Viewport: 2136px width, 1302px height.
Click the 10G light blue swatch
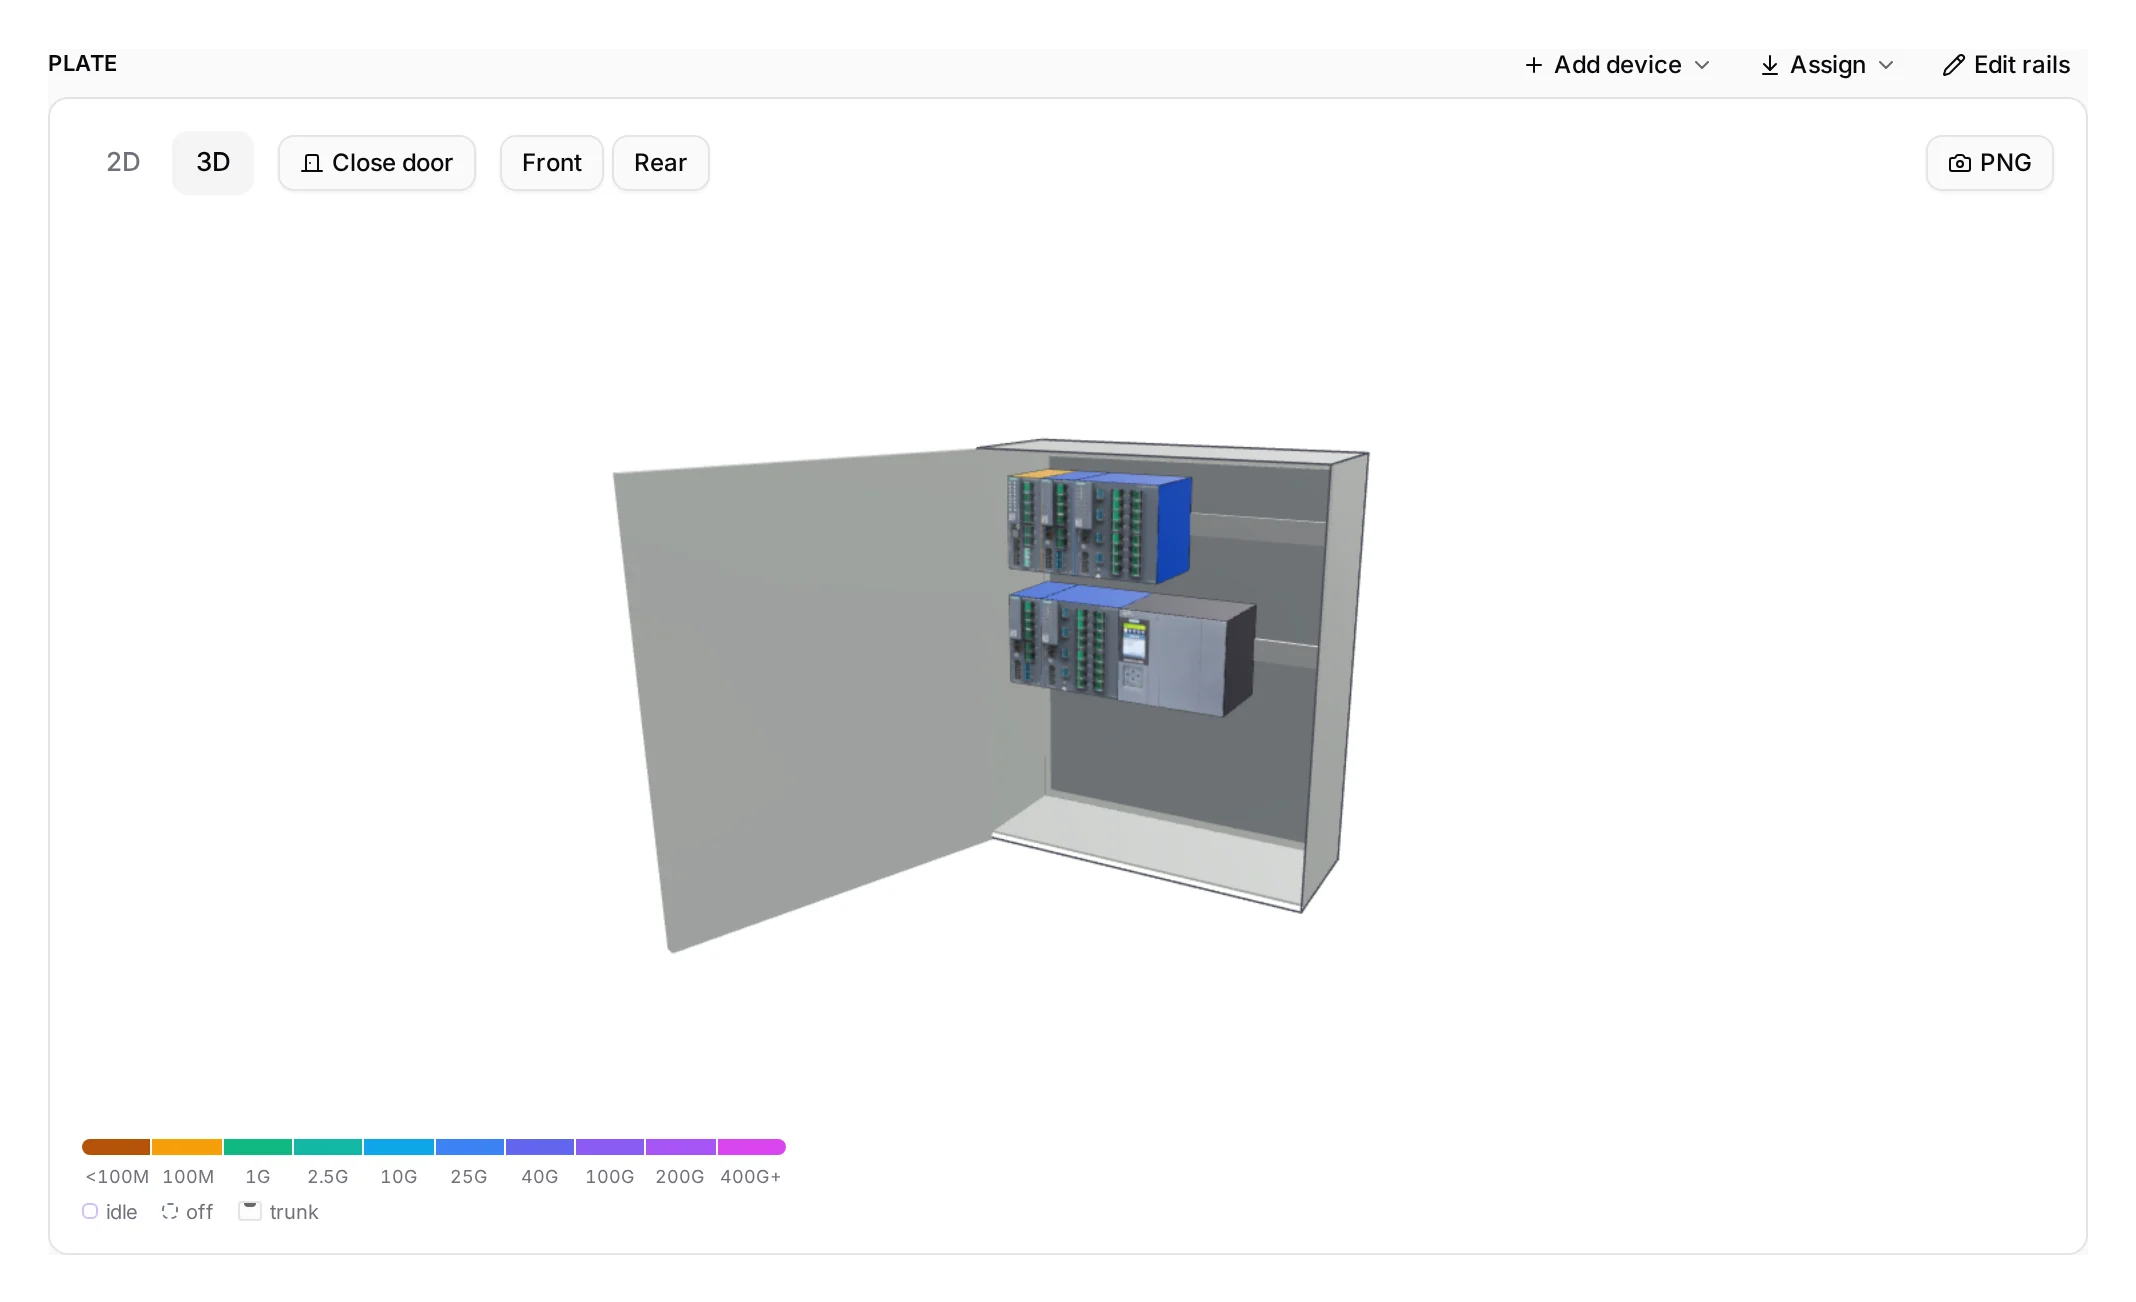pyautogui.click(x=399, y=1146)
